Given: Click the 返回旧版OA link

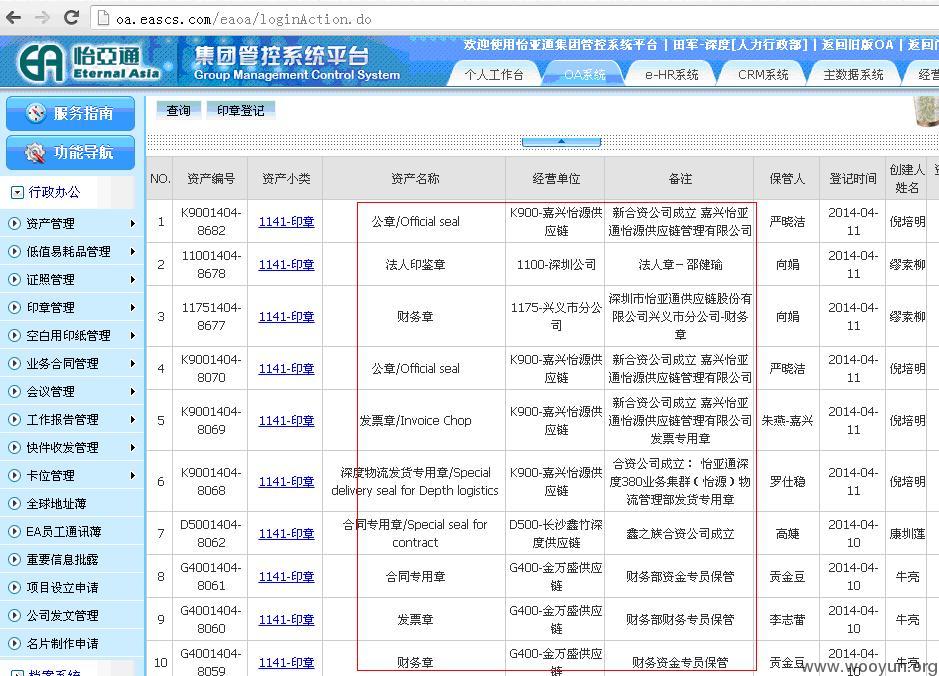Looking at the screenshot, I should click(857, 45).
